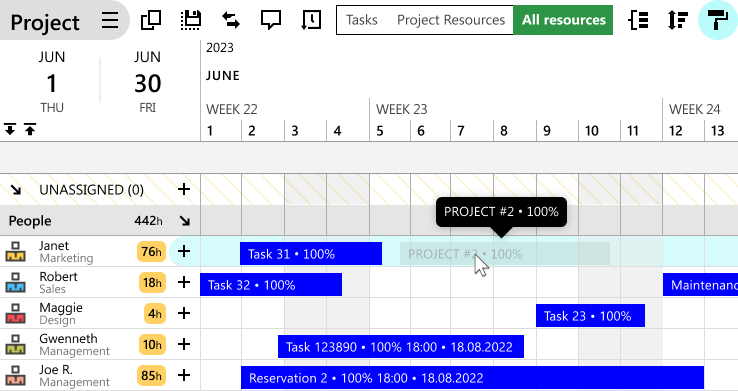
Task: Click the save icon in toolbar
Action: 191,20
